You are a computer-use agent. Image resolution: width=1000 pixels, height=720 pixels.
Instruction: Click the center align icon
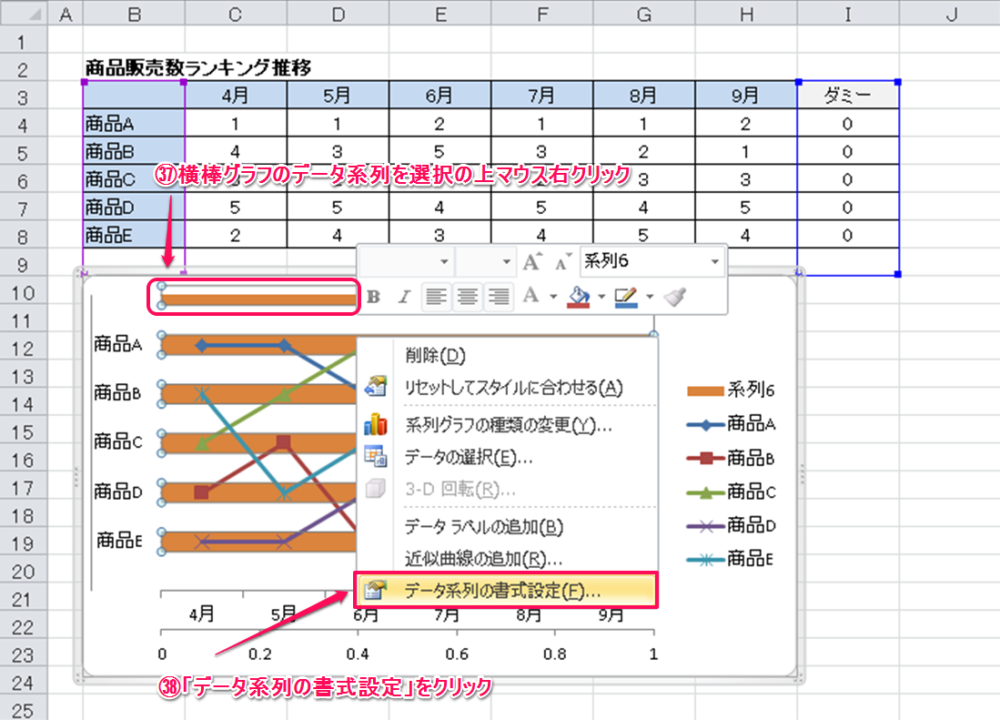coord(466,296)
